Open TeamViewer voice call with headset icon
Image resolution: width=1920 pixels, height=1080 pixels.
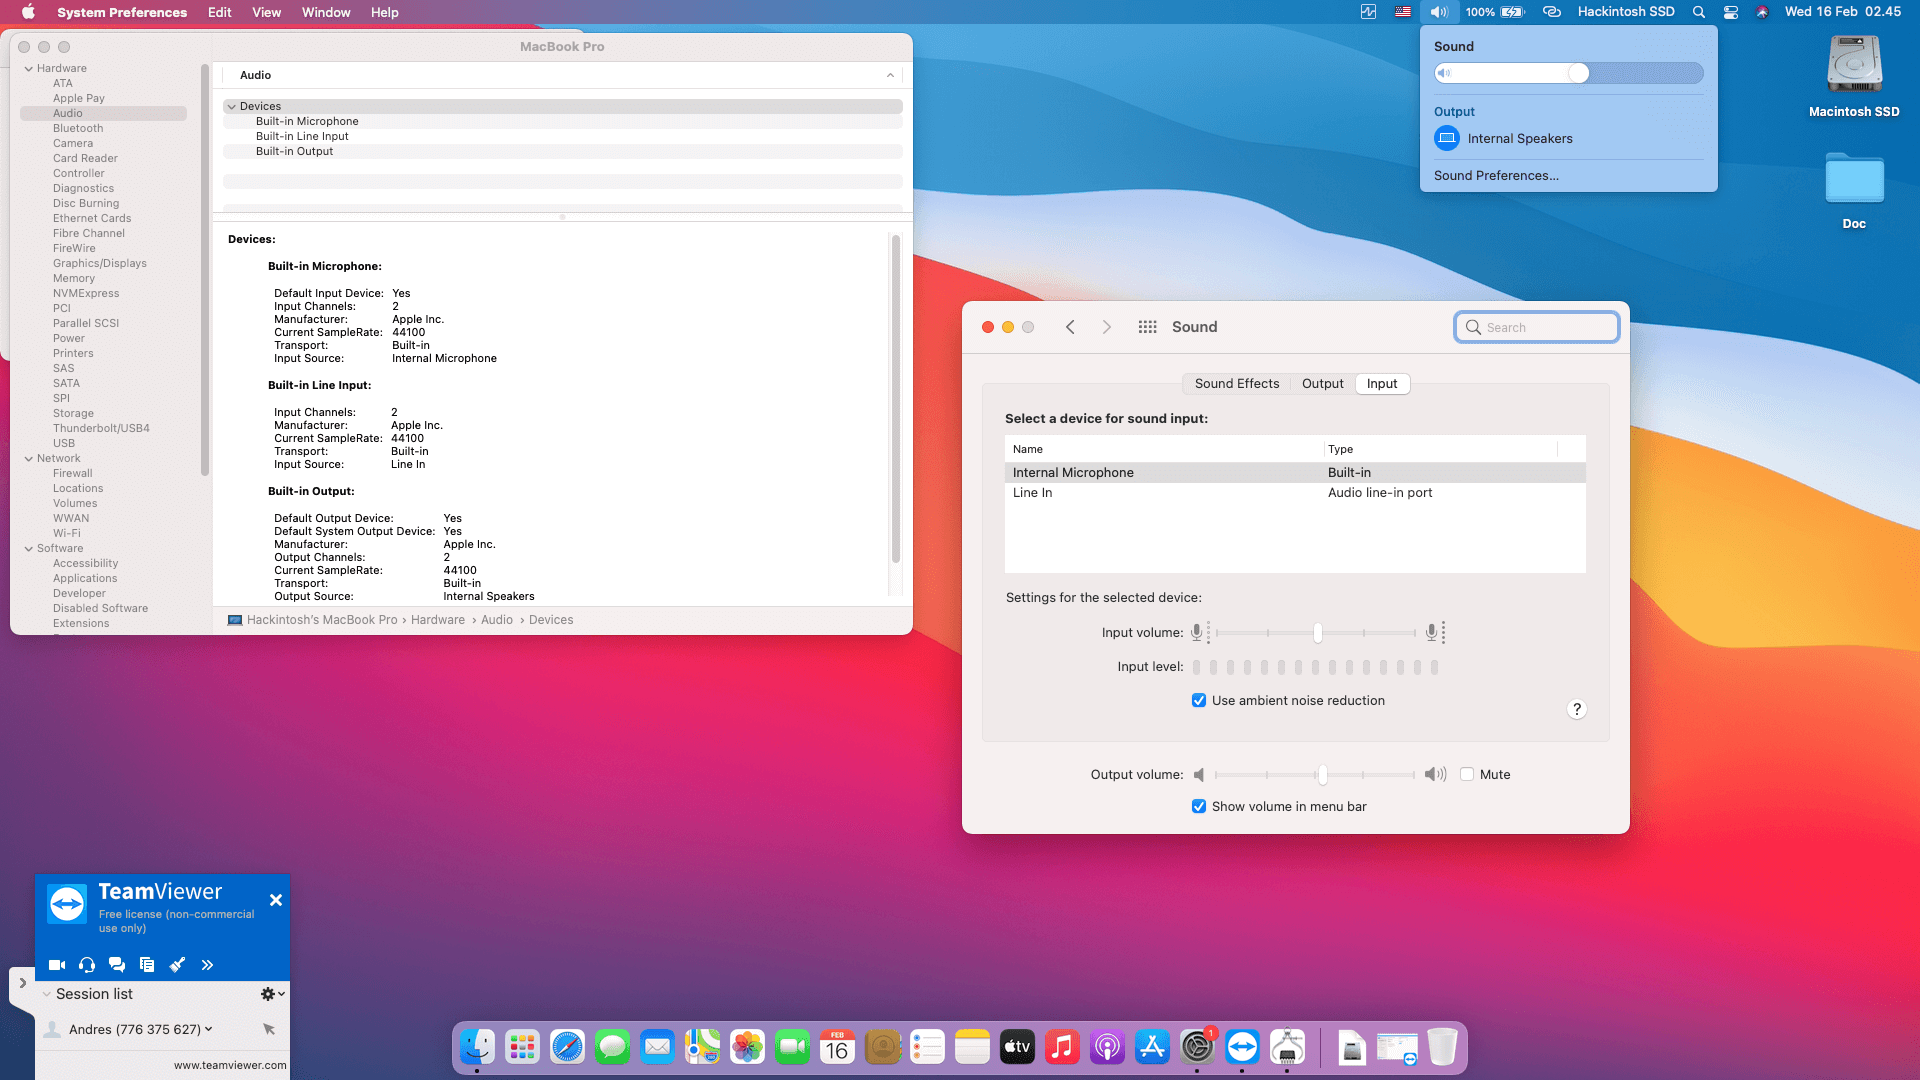coord(86,964)
